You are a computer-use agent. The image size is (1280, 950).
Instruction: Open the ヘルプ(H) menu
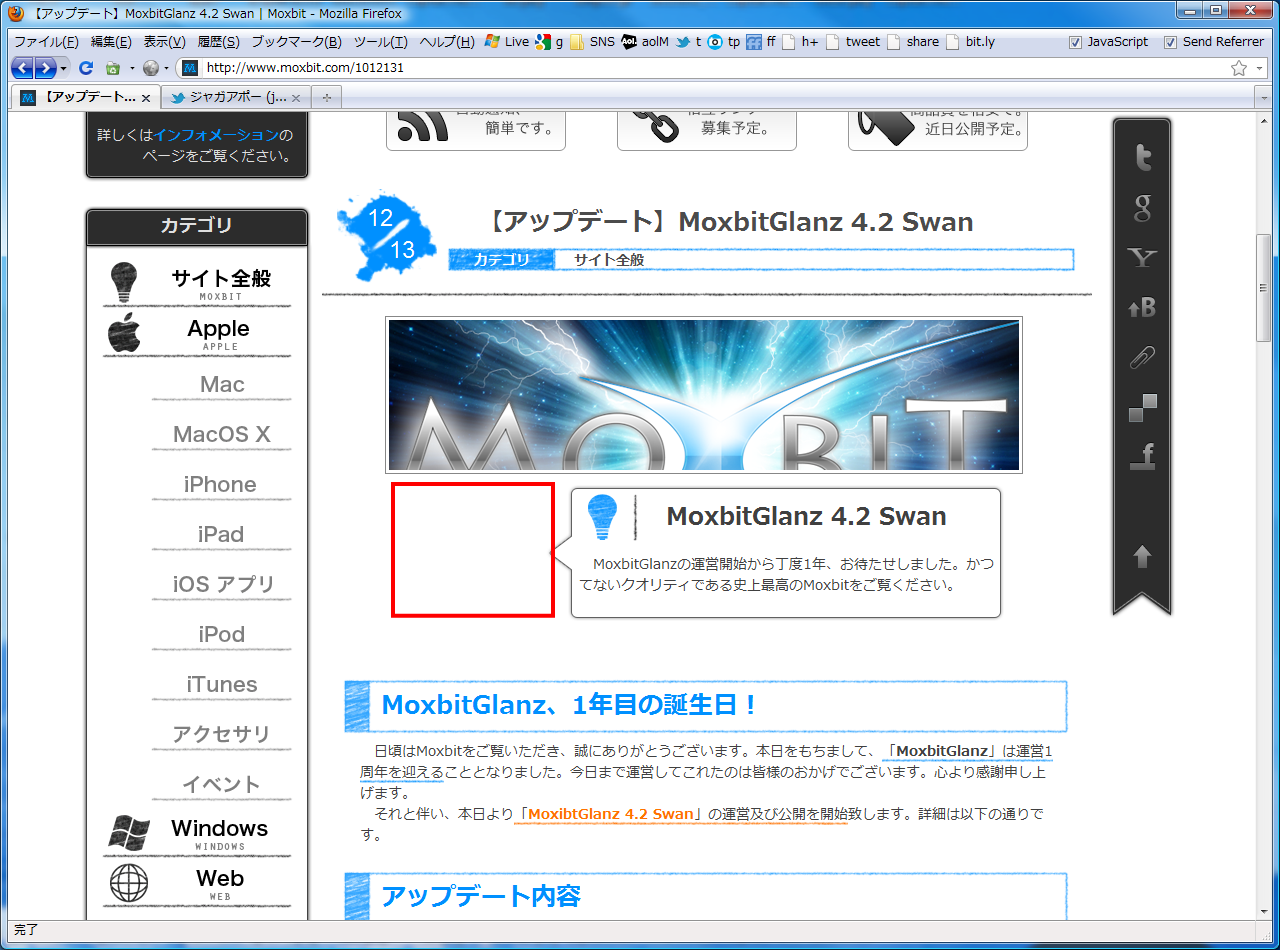pos(447,42)
